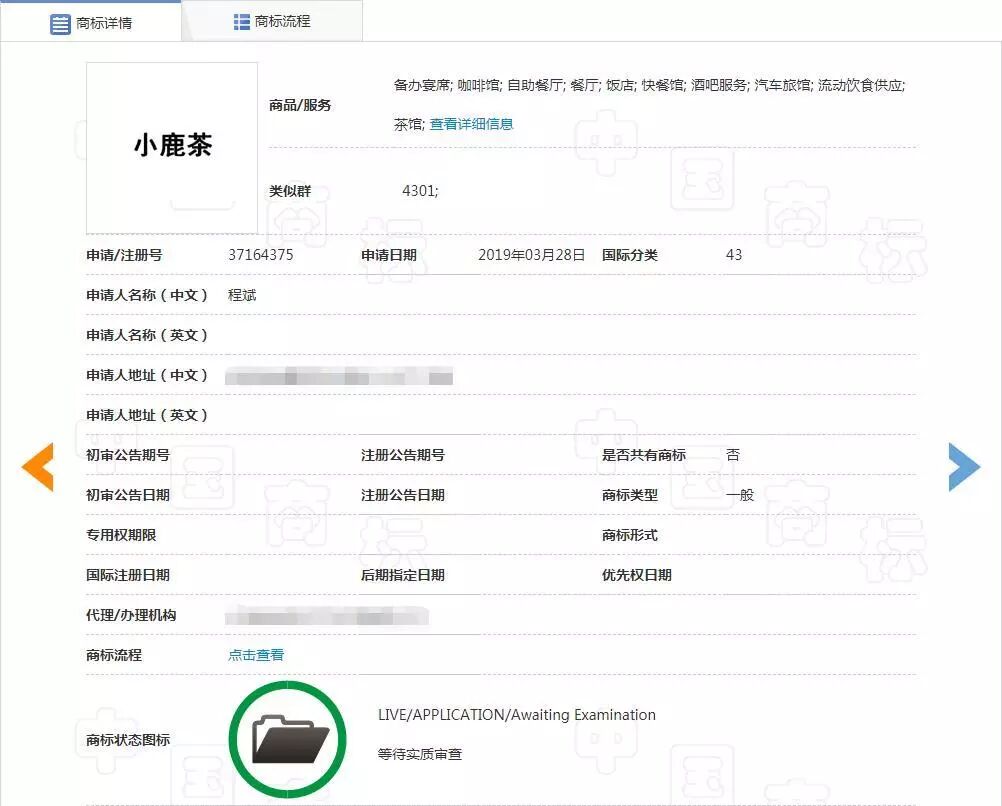Viewport: 1002px width, 806px height.
Task: Select the blurred agency name value
Action: tap(327, 616)
